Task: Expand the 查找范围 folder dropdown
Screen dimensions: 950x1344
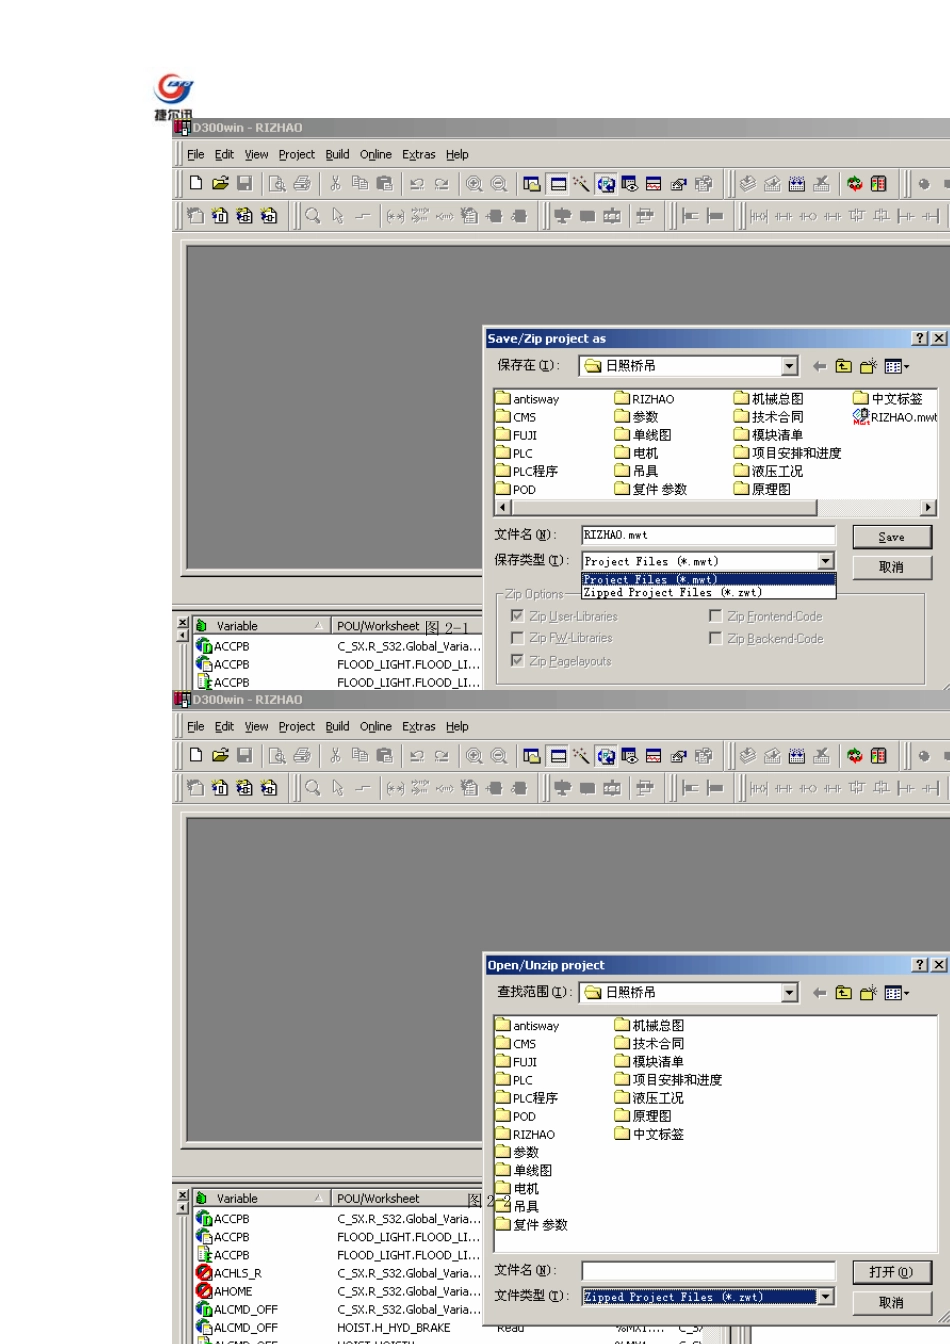Action: pyautogui.click(x=790, y=993)
